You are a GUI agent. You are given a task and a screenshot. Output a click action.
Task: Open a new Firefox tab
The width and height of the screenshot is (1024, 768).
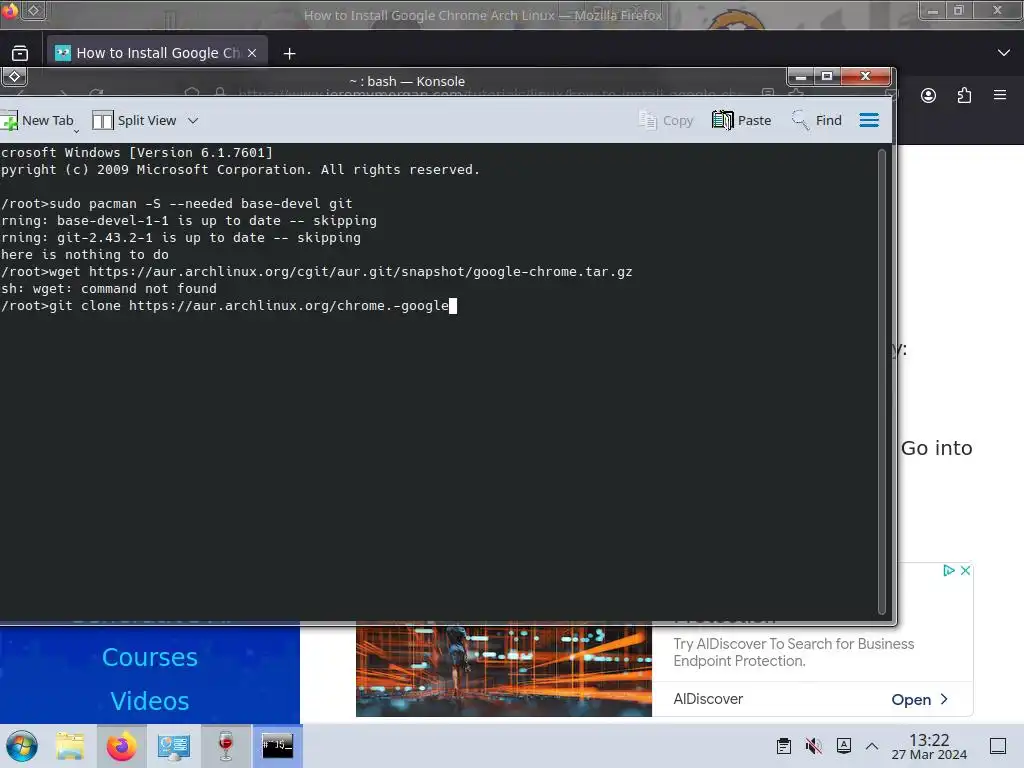(289, 54)
